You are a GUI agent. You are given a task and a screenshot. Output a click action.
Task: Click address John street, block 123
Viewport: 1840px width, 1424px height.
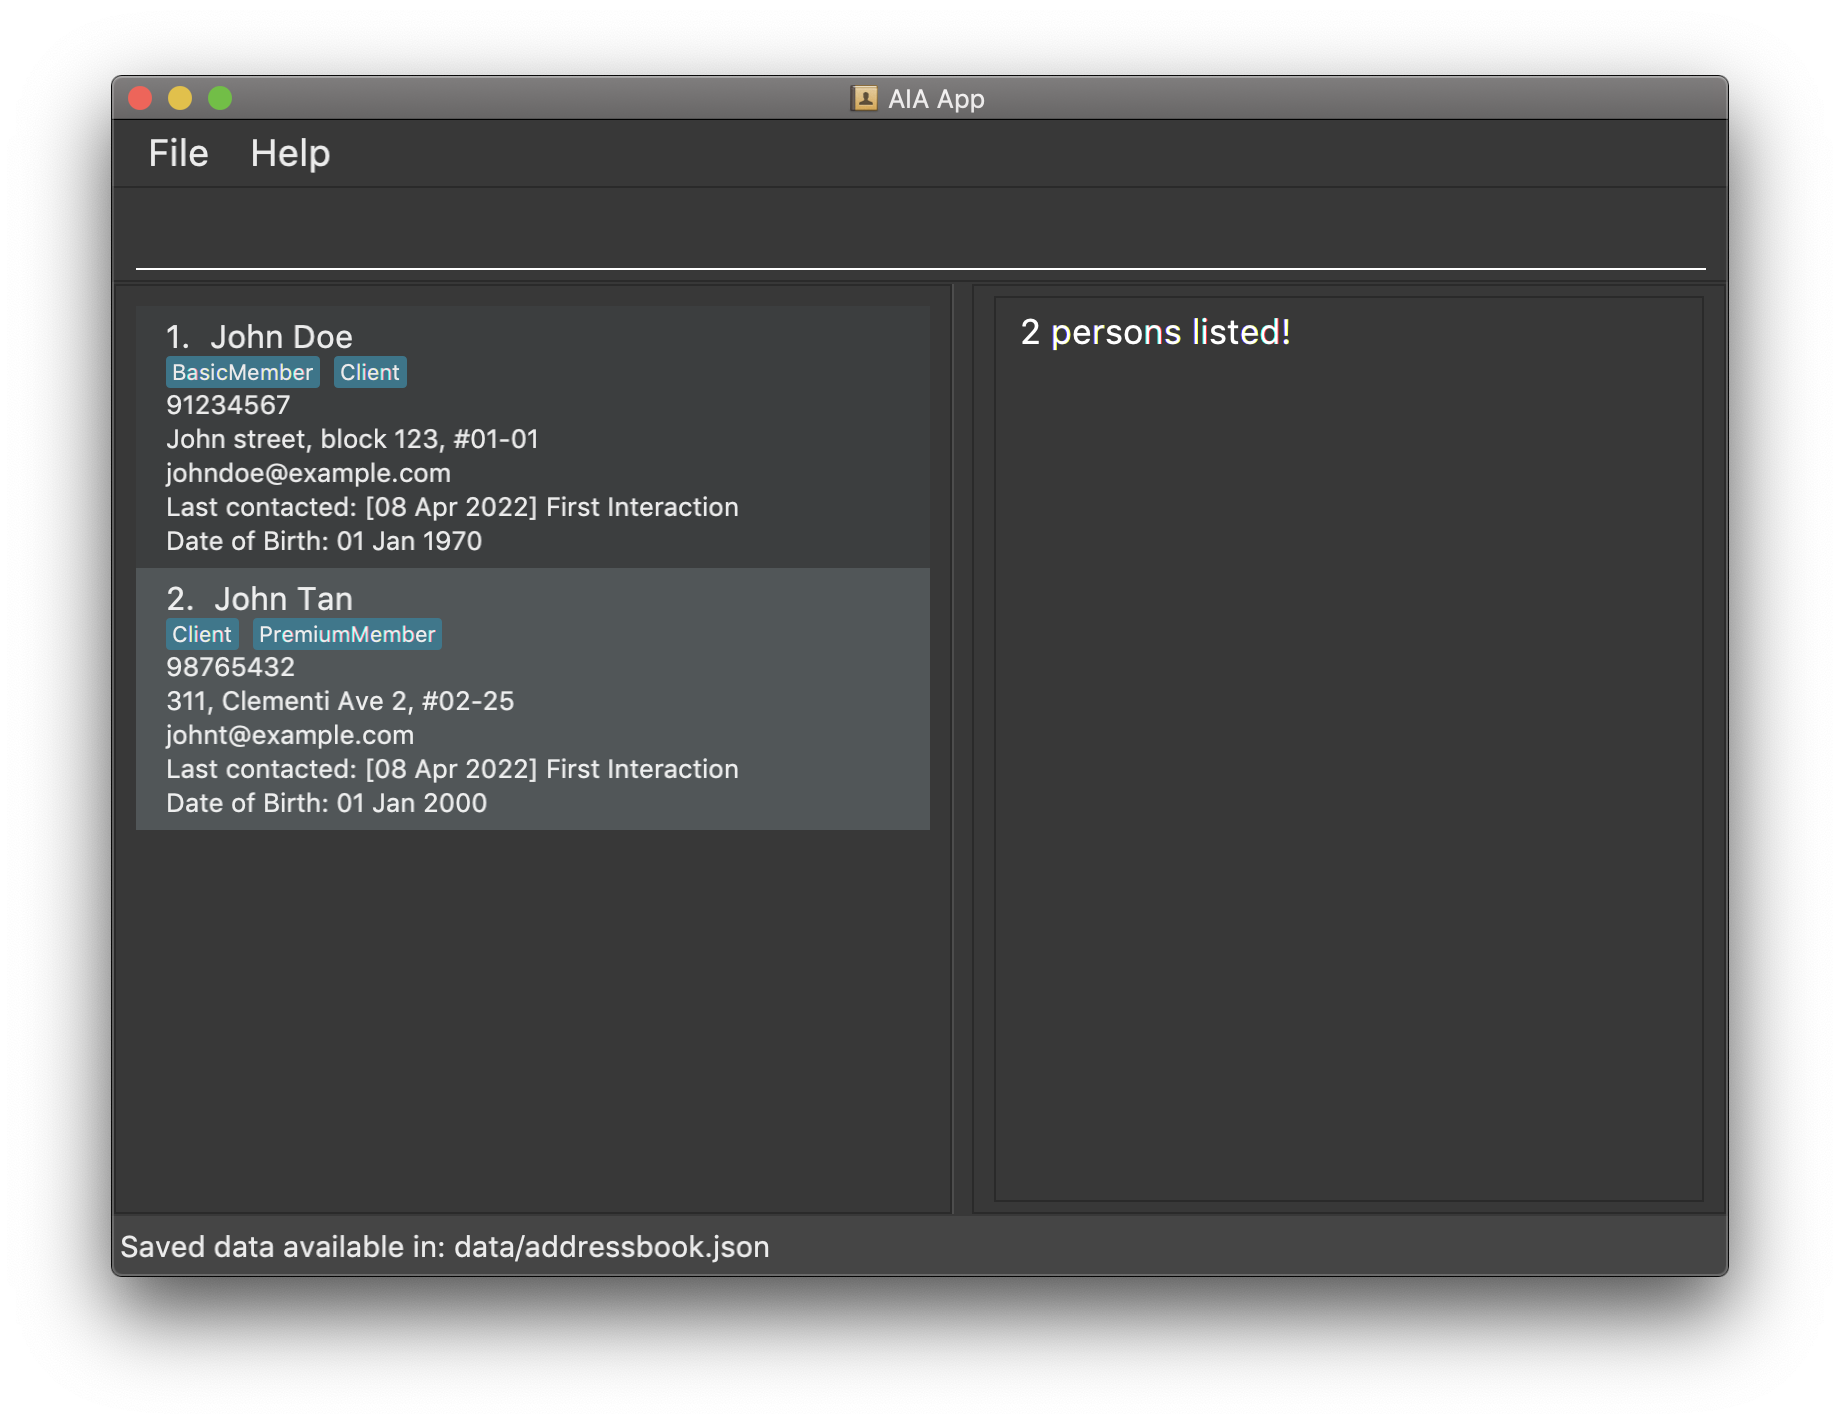click(352, 439)
